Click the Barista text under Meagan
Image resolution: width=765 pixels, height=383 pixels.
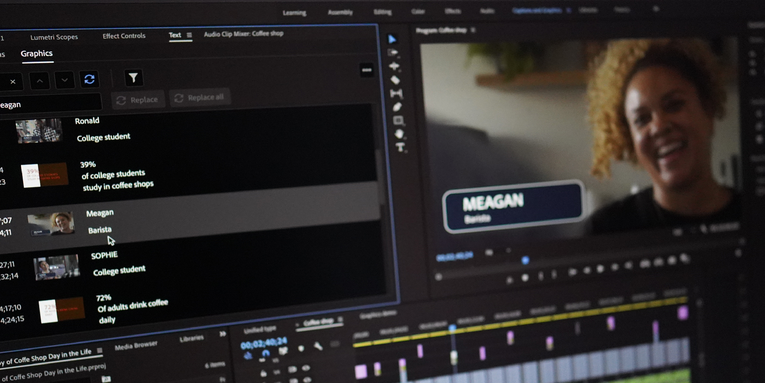pyautogui.click(x=100, y=229)
